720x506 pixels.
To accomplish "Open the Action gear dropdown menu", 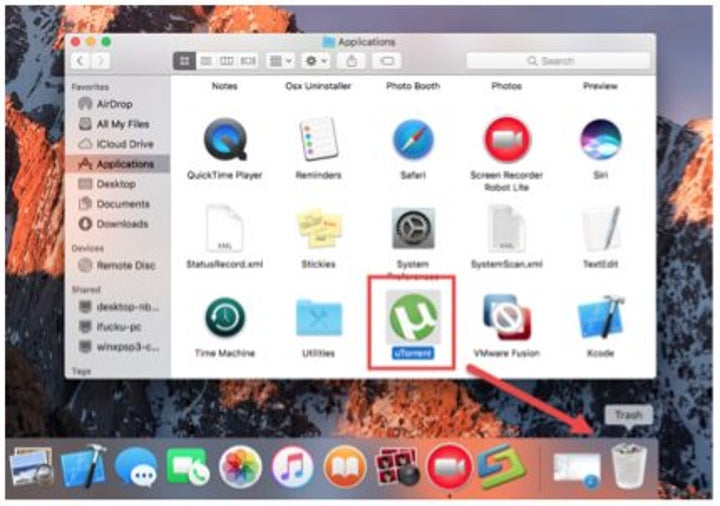I will (x=316, y=61).
